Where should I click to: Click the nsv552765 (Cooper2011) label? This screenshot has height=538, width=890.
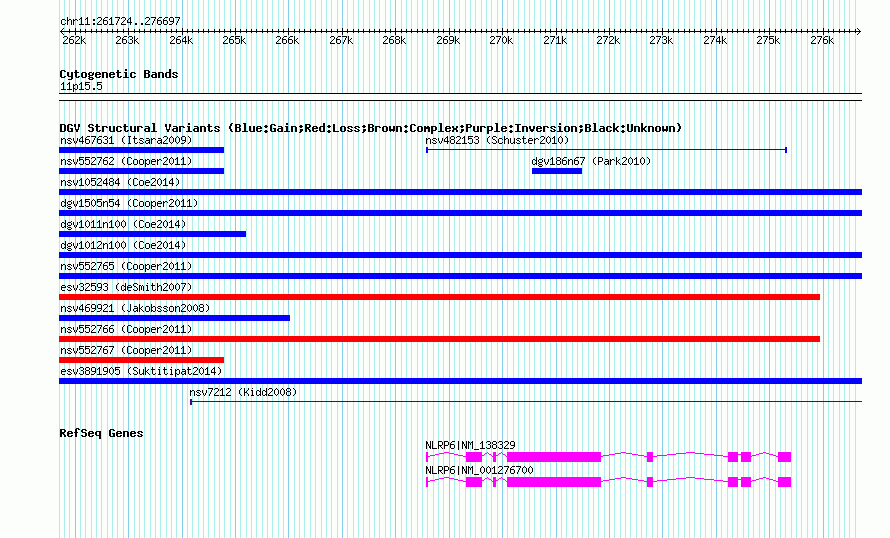point(126,266)
